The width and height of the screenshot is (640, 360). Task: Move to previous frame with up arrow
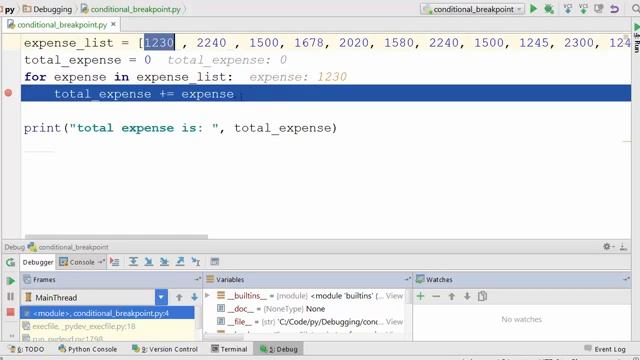pyautogui.click(x=179, y=297)
